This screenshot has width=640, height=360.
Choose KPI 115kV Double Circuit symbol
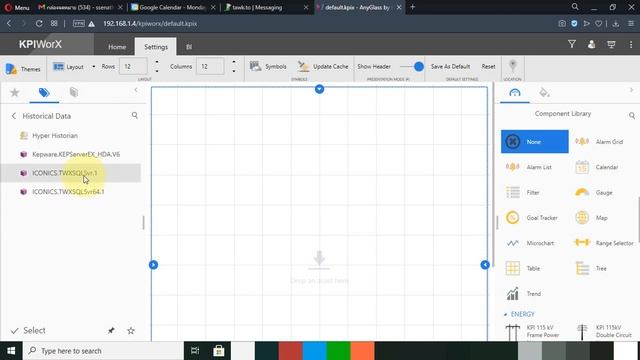604,331
